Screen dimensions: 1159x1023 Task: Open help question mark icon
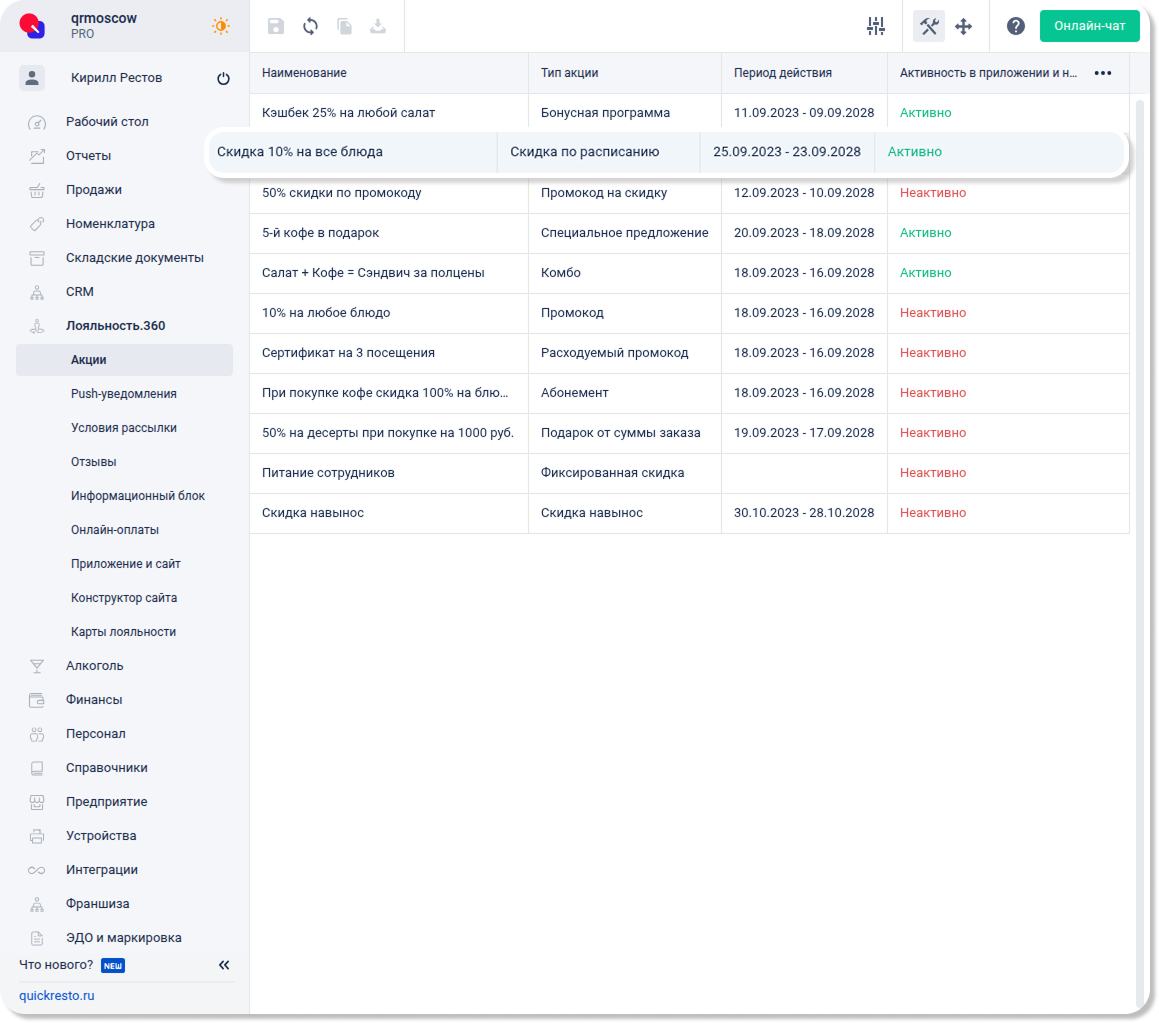tap(1016, 27)
